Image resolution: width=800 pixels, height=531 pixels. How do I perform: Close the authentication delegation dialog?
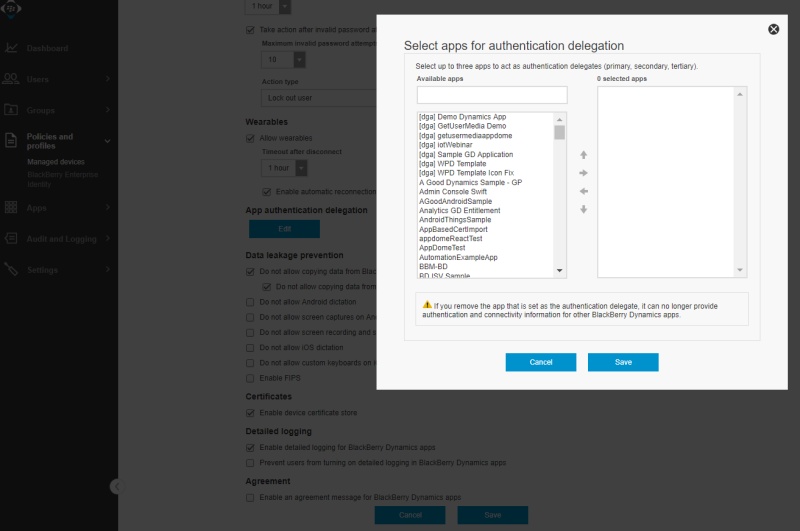773,29
